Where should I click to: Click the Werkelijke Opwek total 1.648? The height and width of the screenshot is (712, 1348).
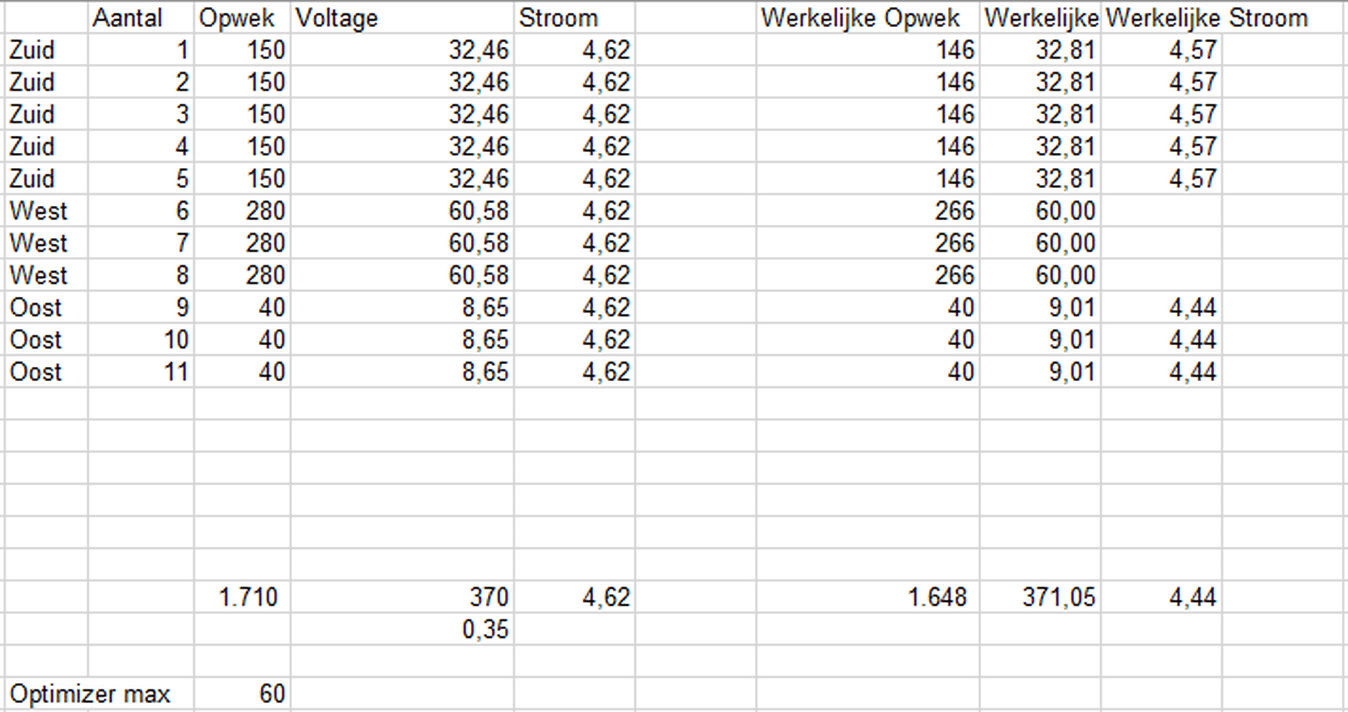[x=868, y=597]
